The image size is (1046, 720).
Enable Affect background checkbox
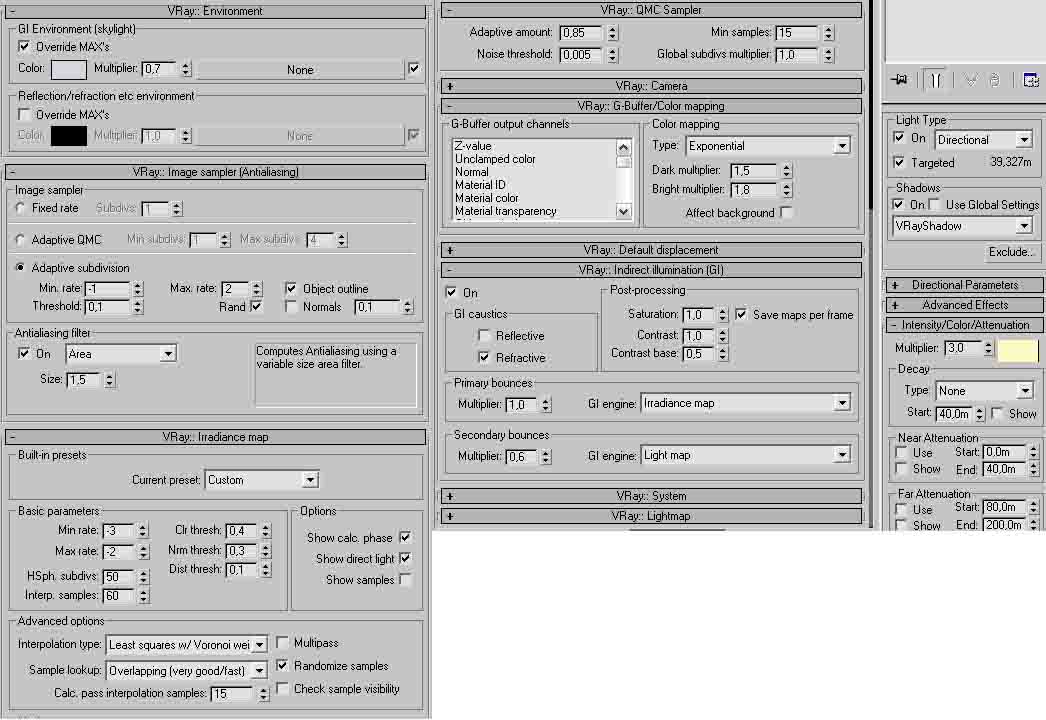(787, 212)
